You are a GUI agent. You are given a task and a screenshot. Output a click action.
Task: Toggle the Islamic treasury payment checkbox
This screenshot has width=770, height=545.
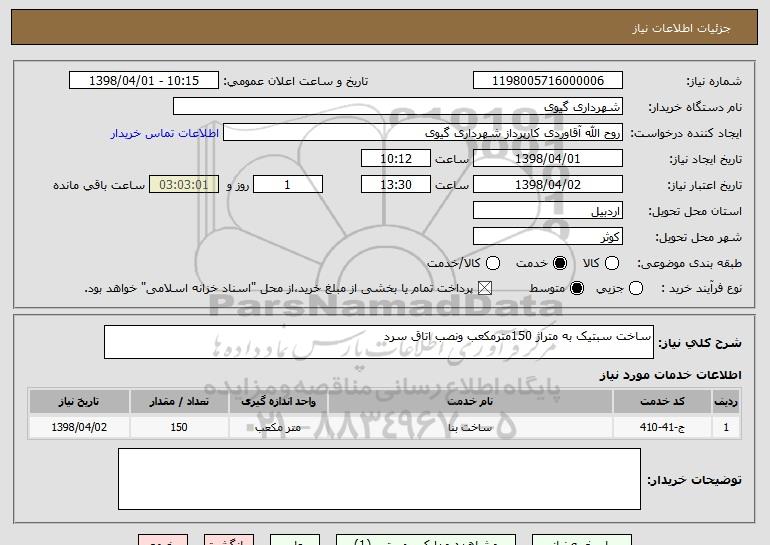click(485, 288)
